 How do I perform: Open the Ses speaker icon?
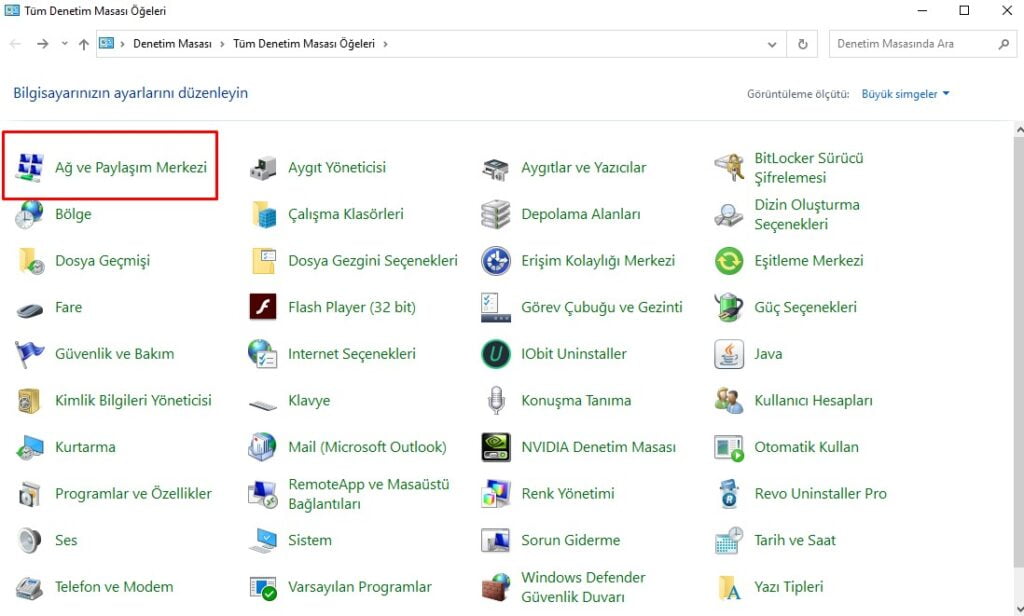coord(30,540)
